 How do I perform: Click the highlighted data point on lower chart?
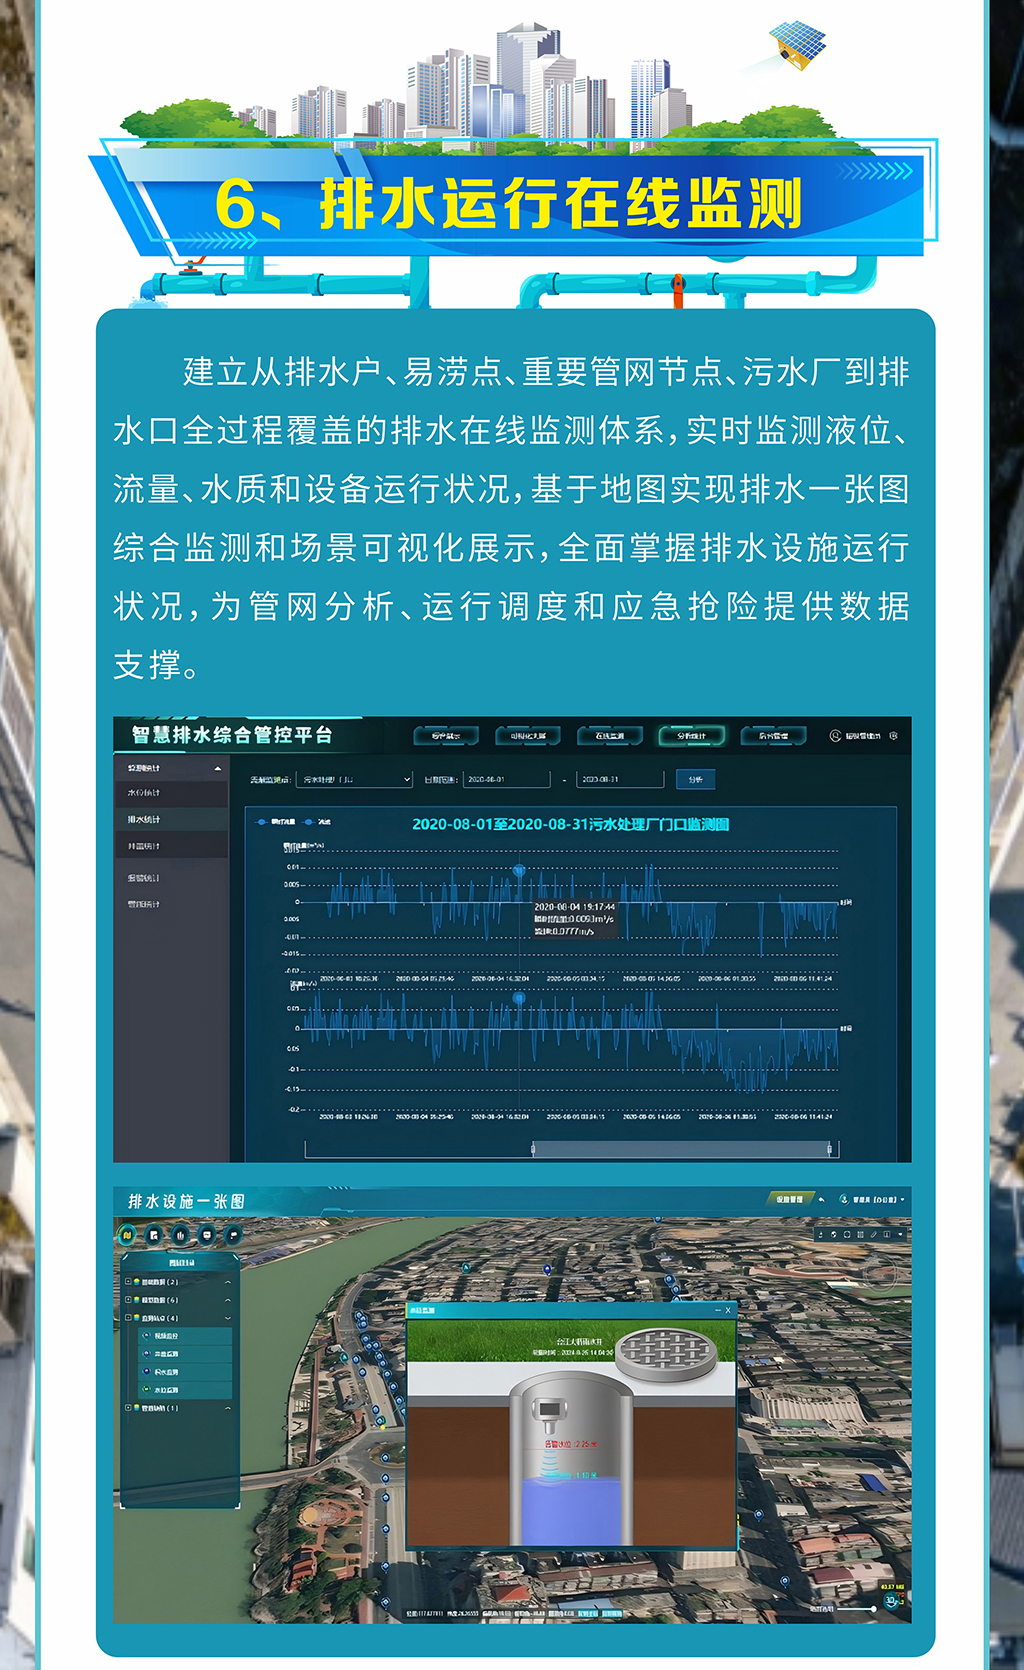519,998
